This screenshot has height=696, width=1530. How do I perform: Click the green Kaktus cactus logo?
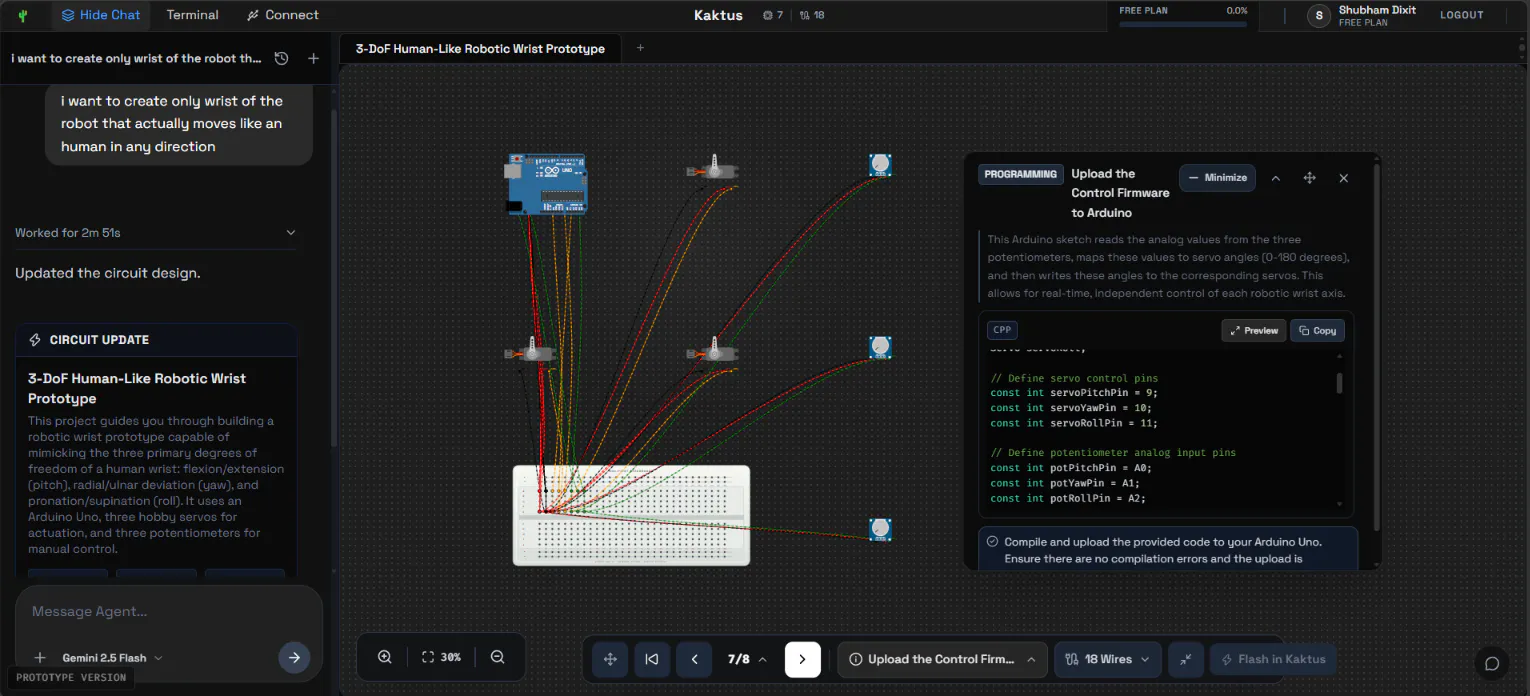[x=23, y=15]
